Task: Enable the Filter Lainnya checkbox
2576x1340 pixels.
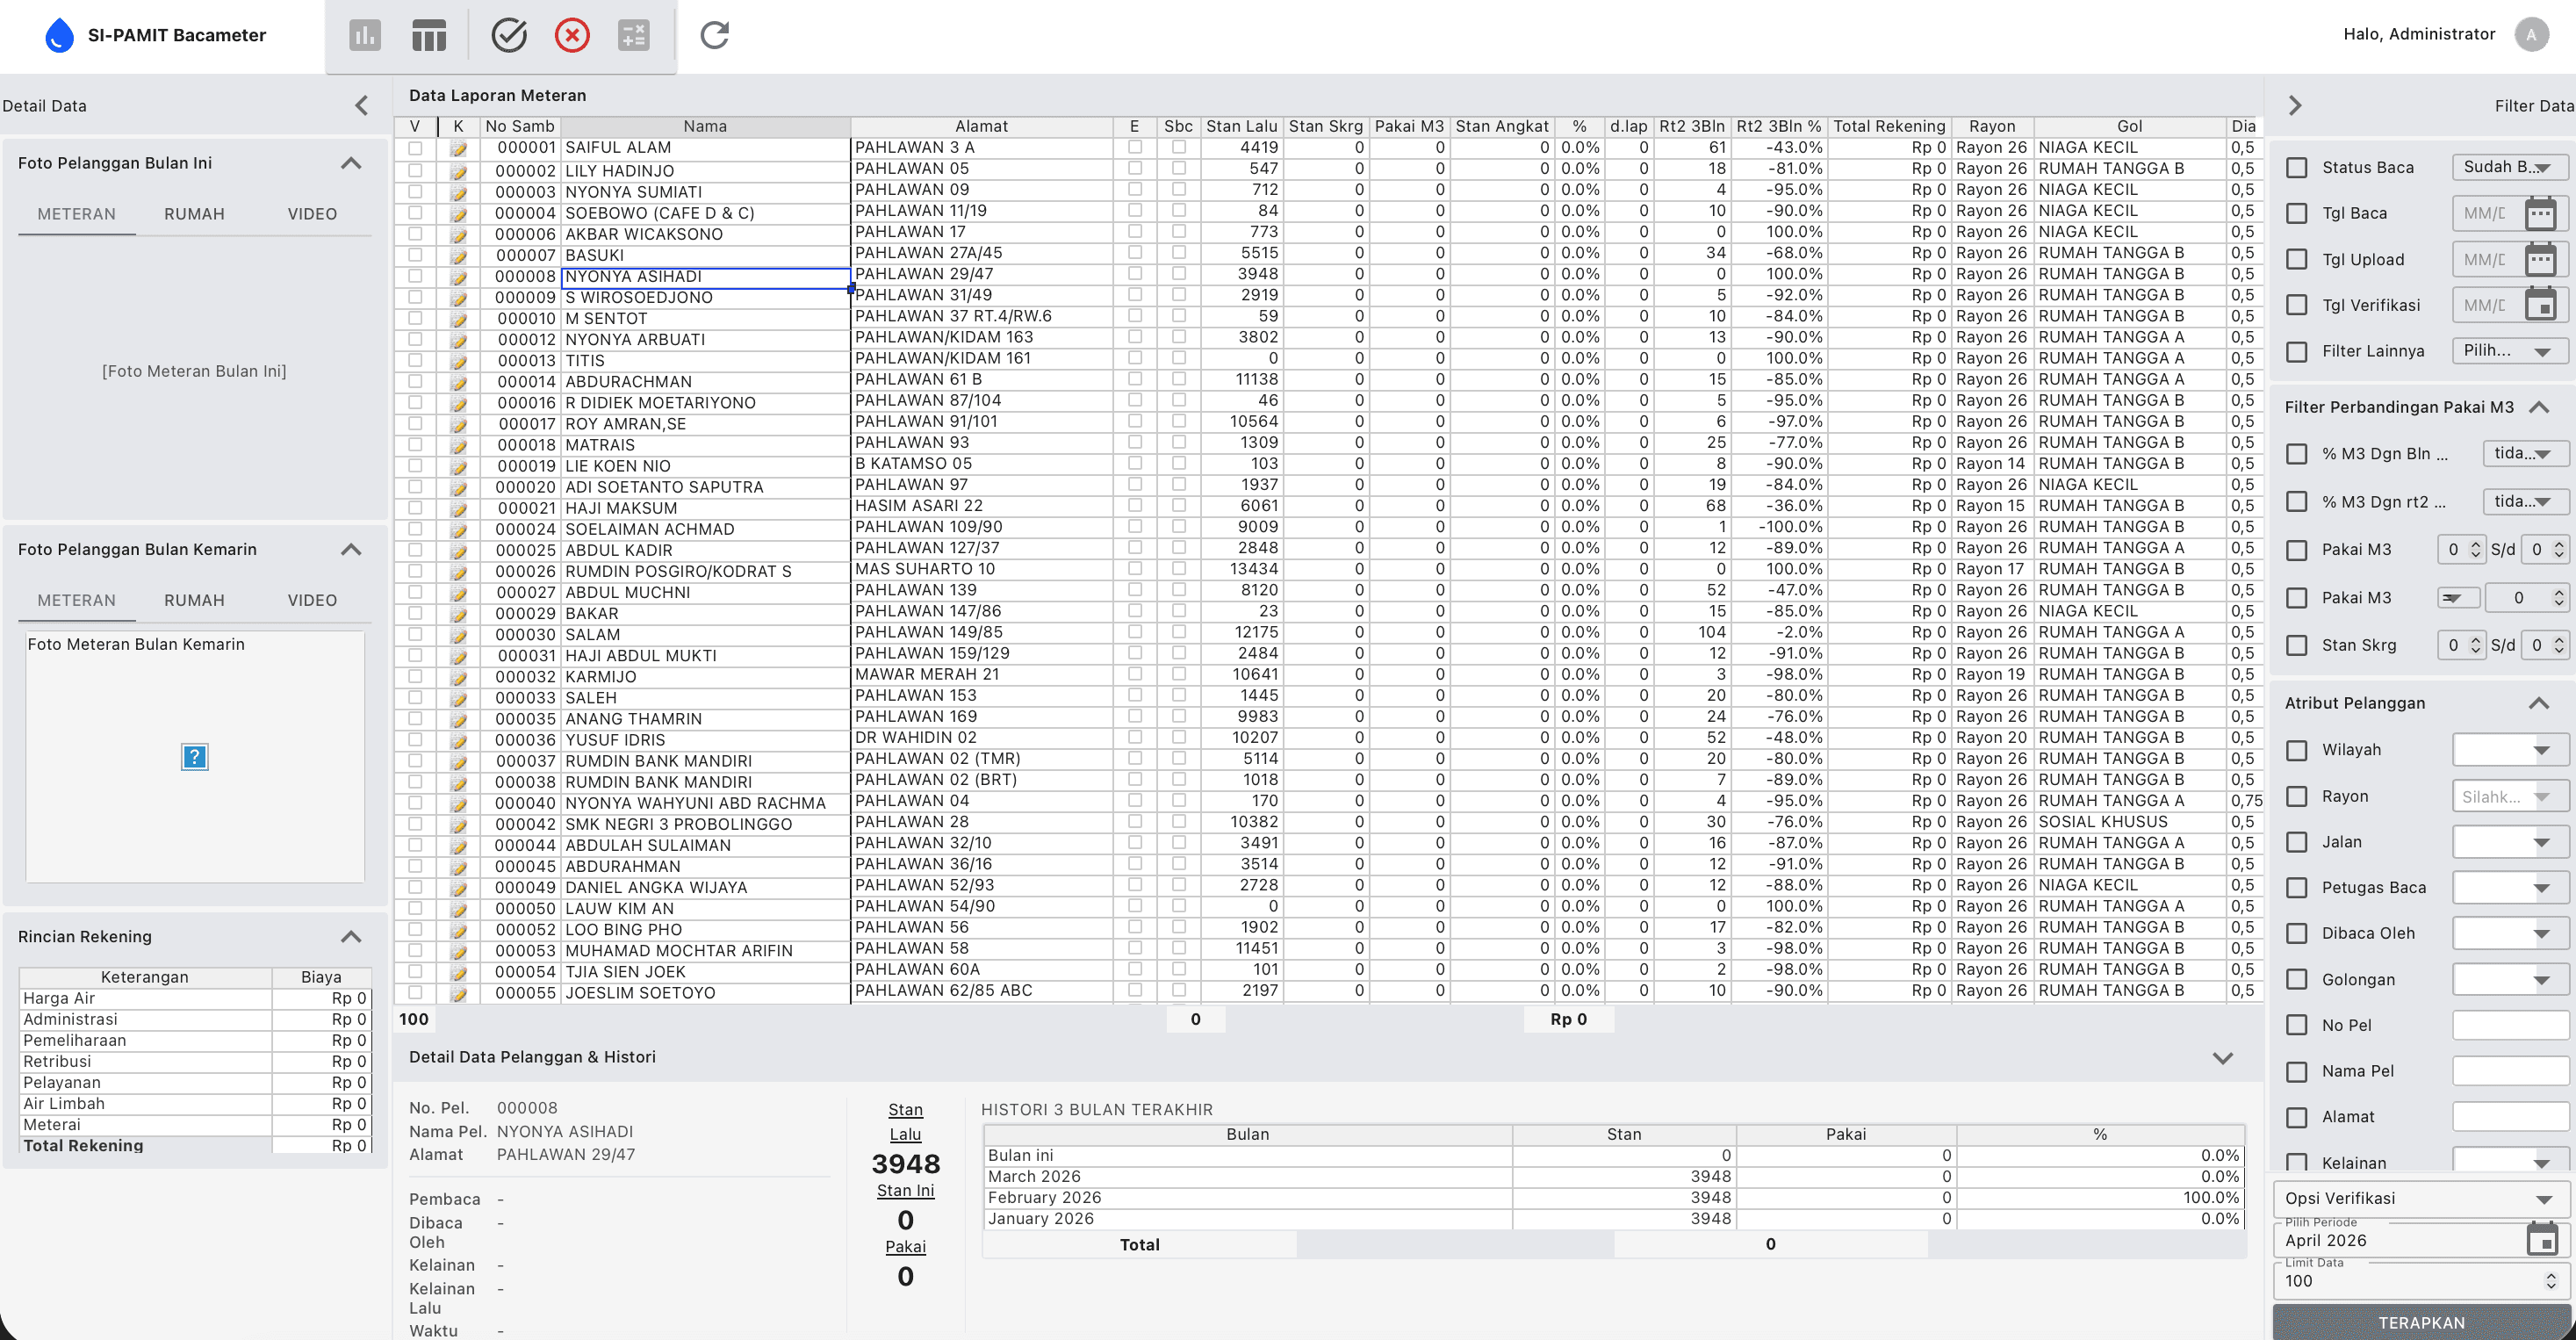Action: (x=2297, y=351)
